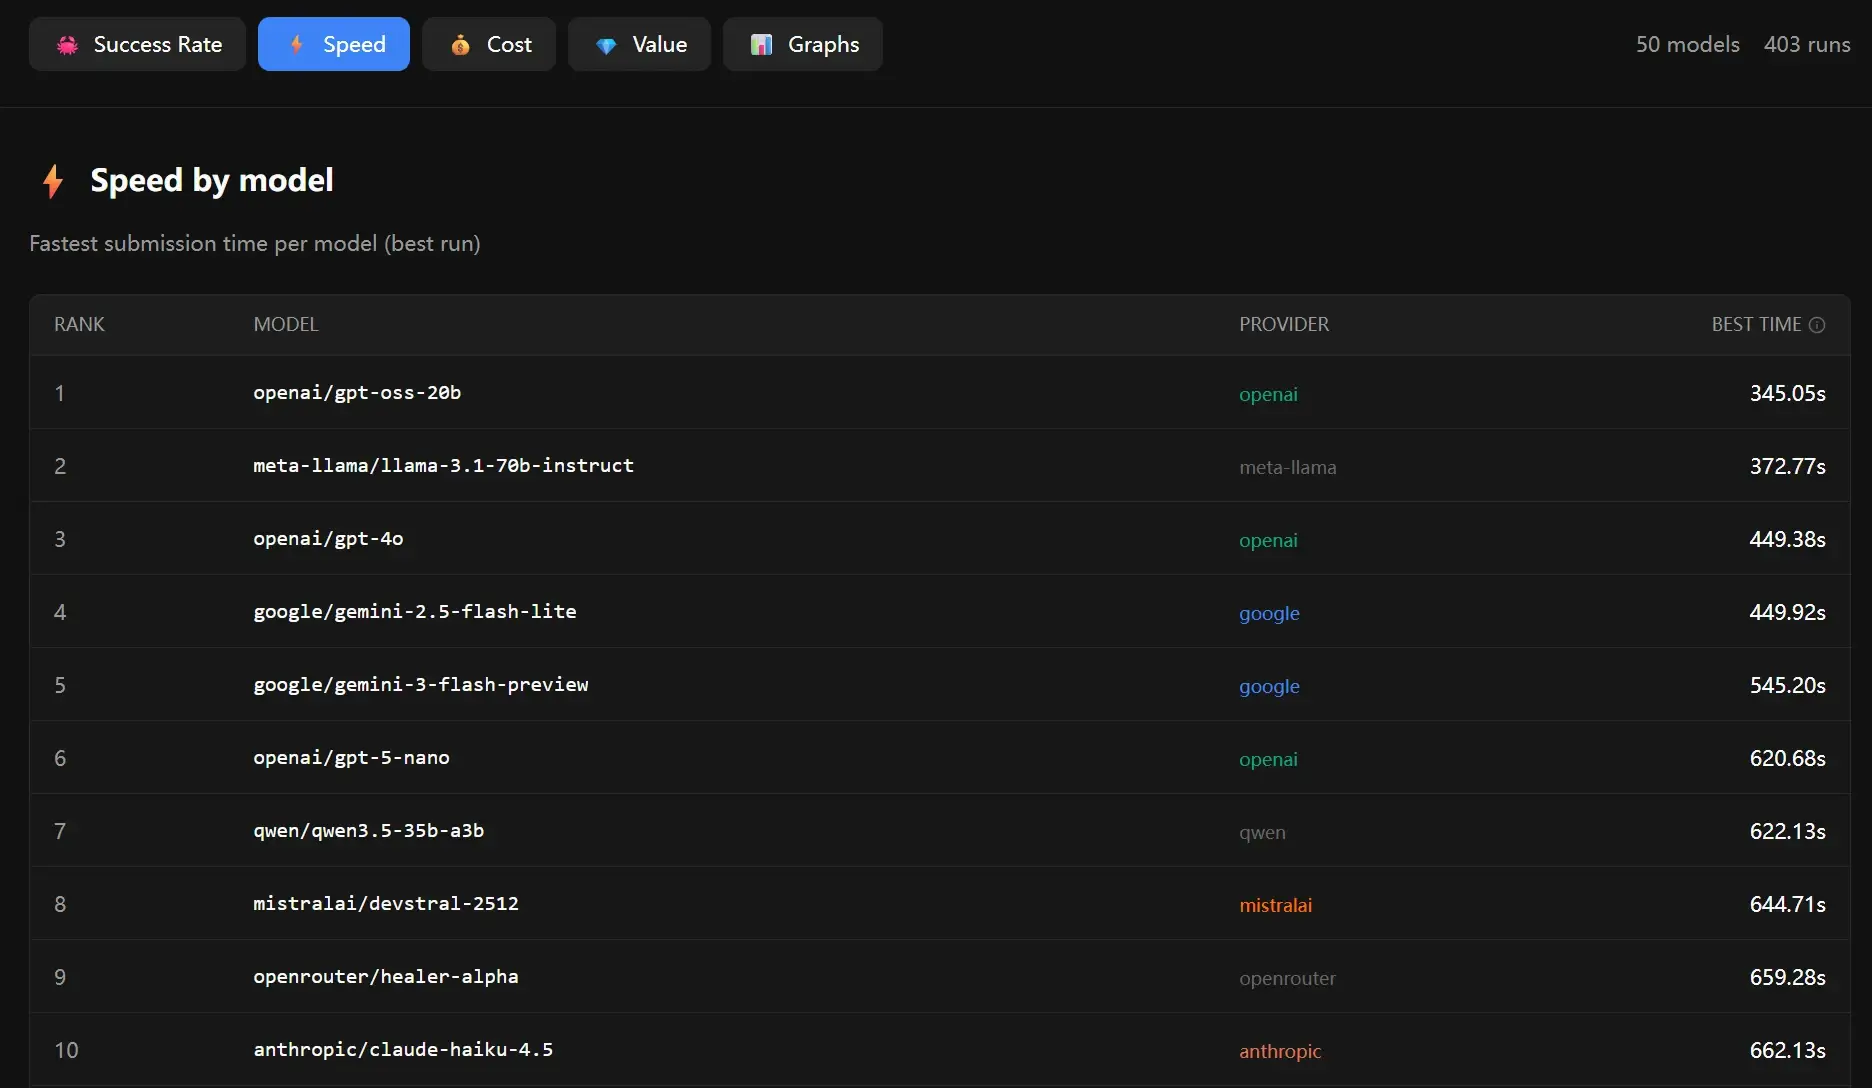Screen dimensions: 1872x1088
Task: Click the anthropic provider link
Action: pos(1280,1051)
